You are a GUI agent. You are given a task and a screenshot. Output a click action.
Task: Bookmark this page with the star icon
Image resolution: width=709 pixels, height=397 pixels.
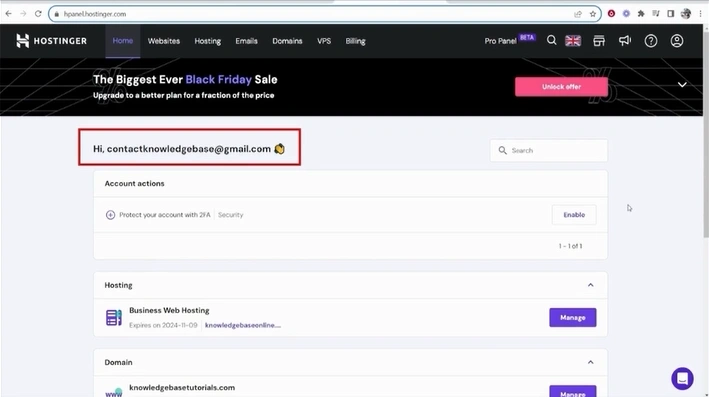[592, 14]
